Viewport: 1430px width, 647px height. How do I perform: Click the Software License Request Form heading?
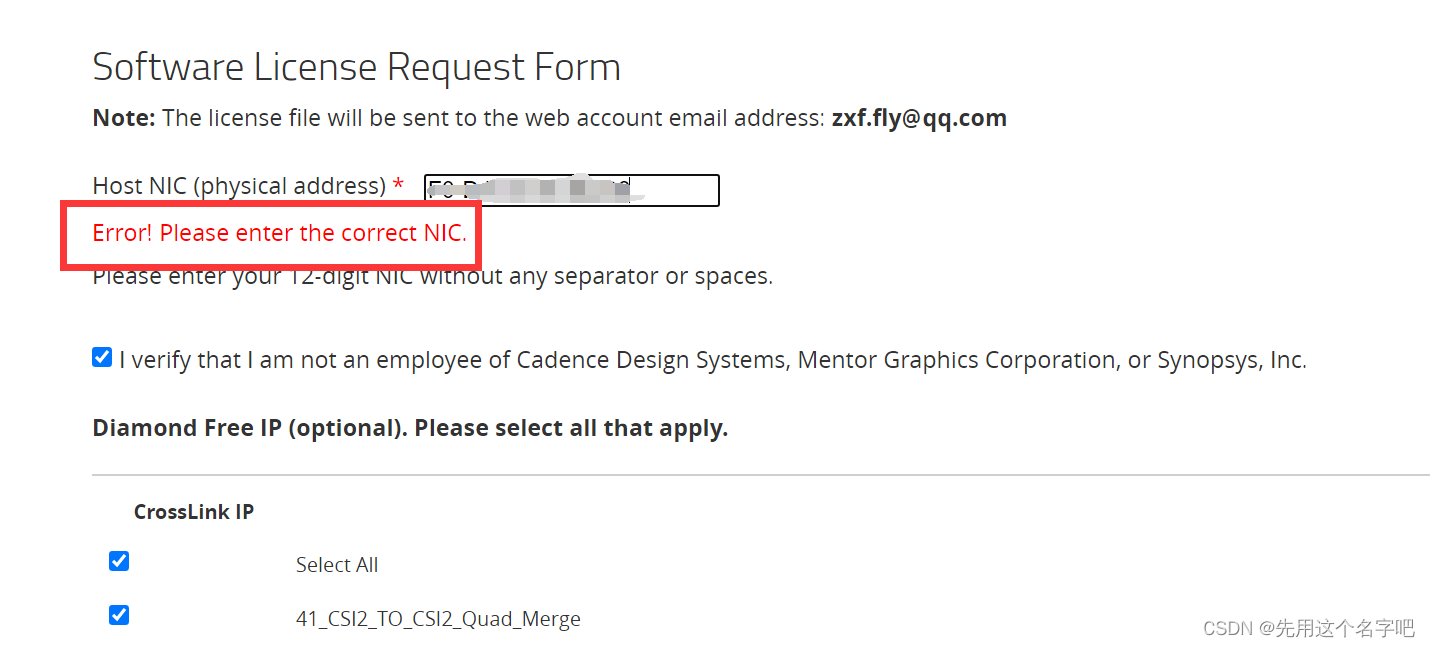(x=356, y=67)
